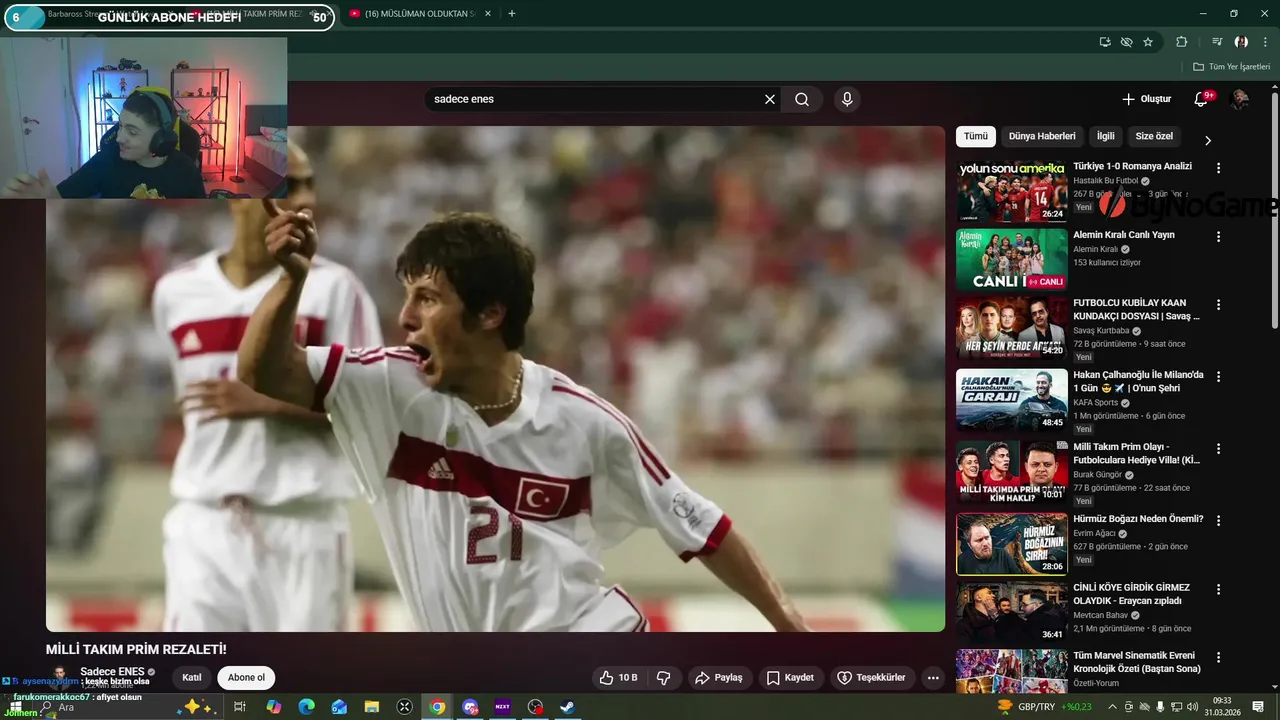
Task: Open options for Alemin Kıralı Canlı Yayın
Action: (1218, 237)
